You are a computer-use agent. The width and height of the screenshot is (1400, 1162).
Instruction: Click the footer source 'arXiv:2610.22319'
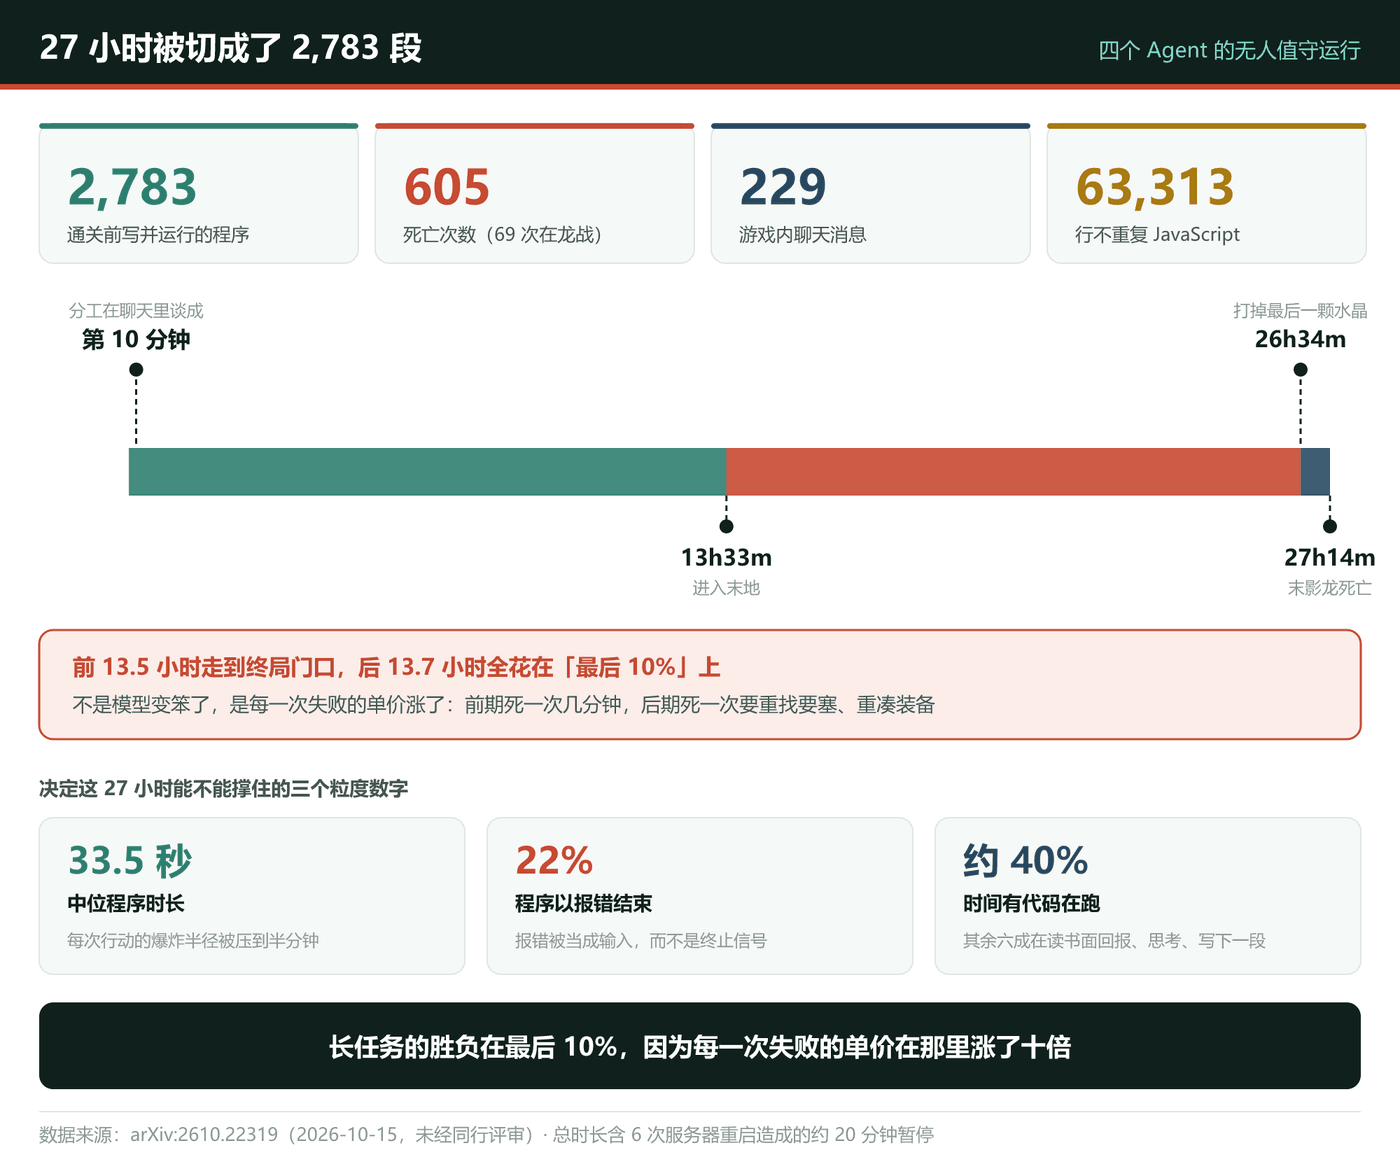point(204,1135)
